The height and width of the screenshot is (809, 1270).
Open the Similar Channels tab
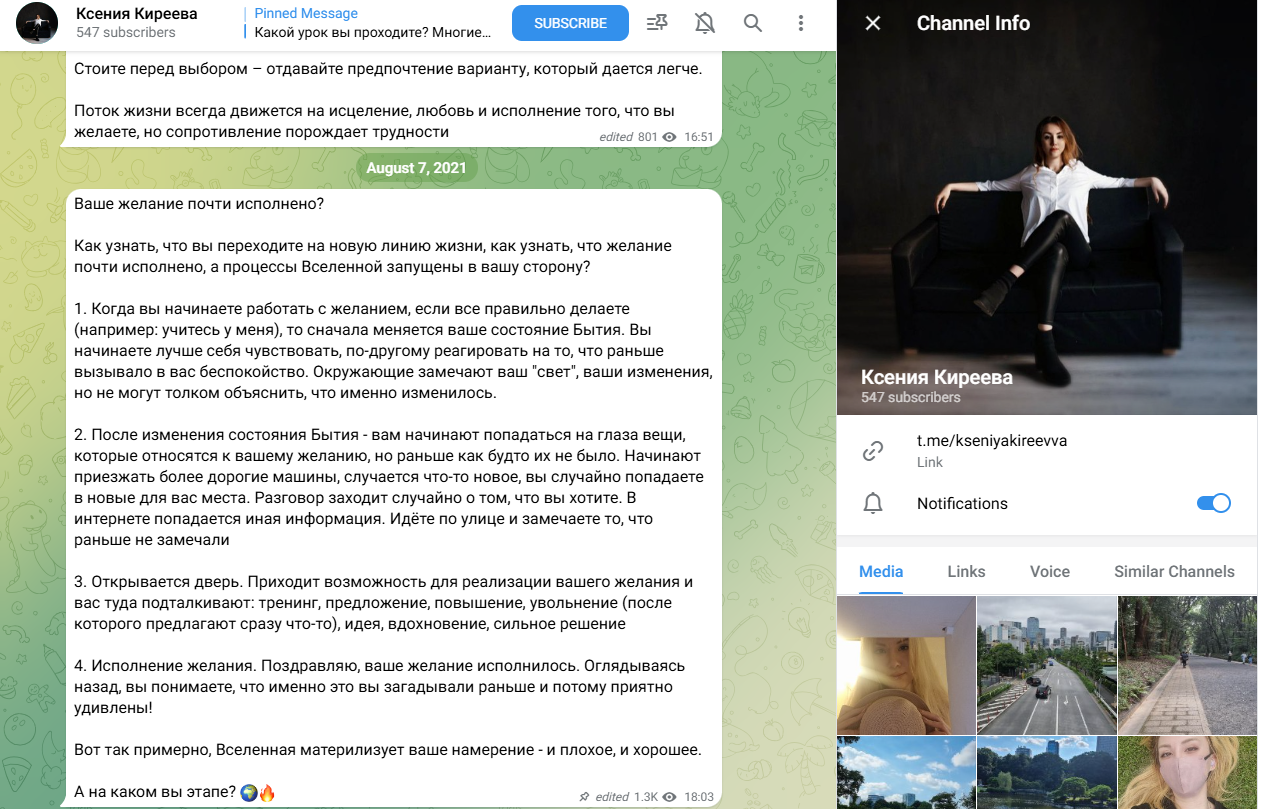point(1174,572)
